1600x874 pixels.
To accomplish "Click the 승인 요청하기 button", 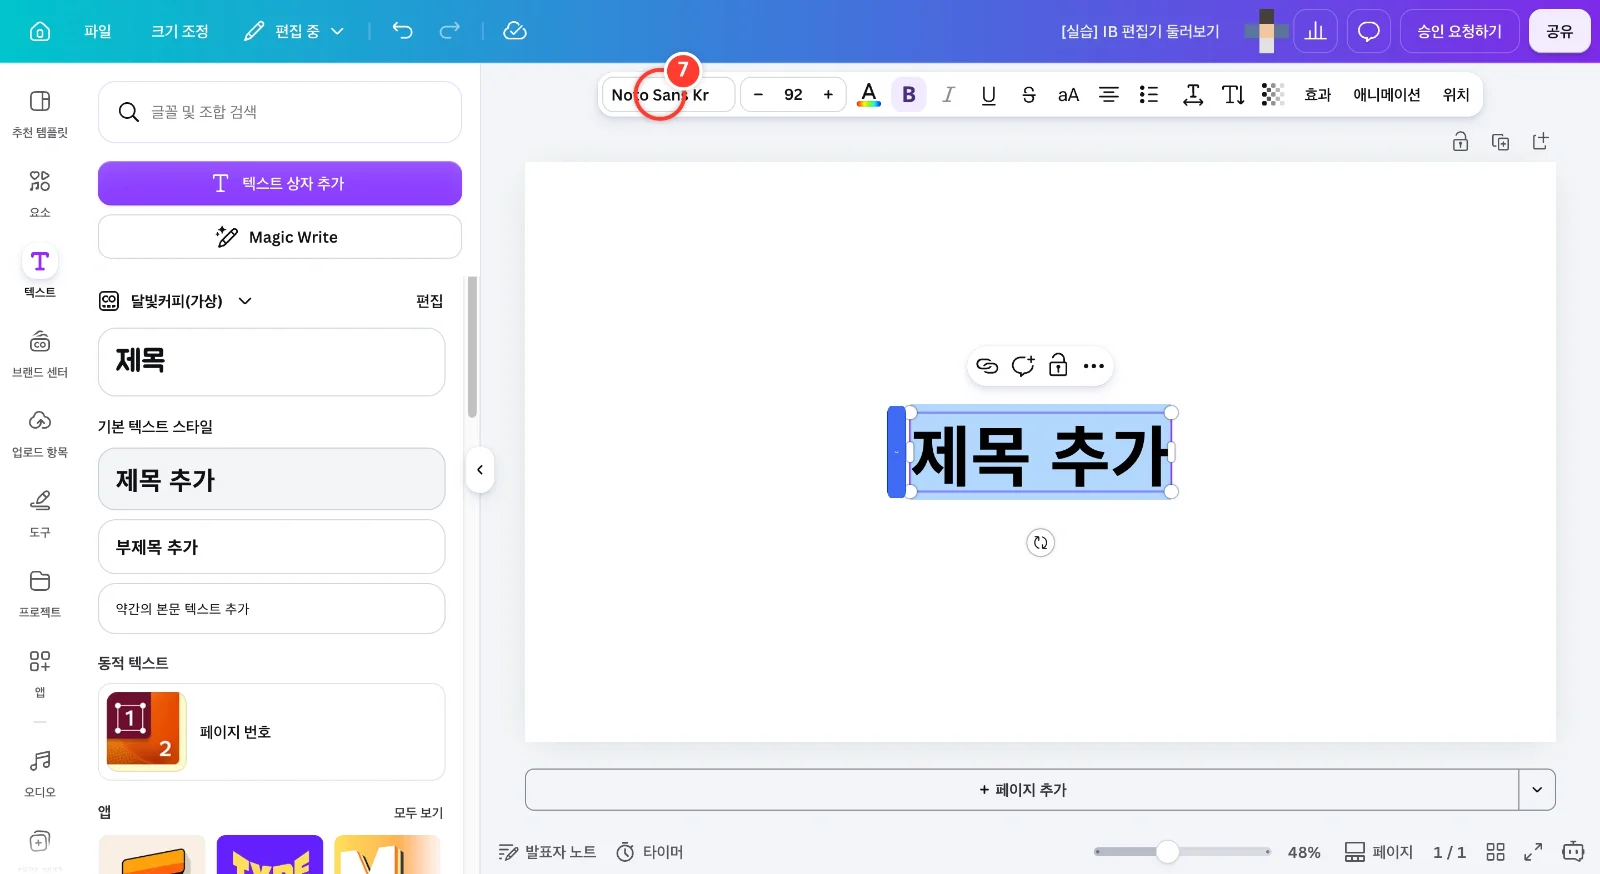I will pyautogui.click(x=1460, y=31).
